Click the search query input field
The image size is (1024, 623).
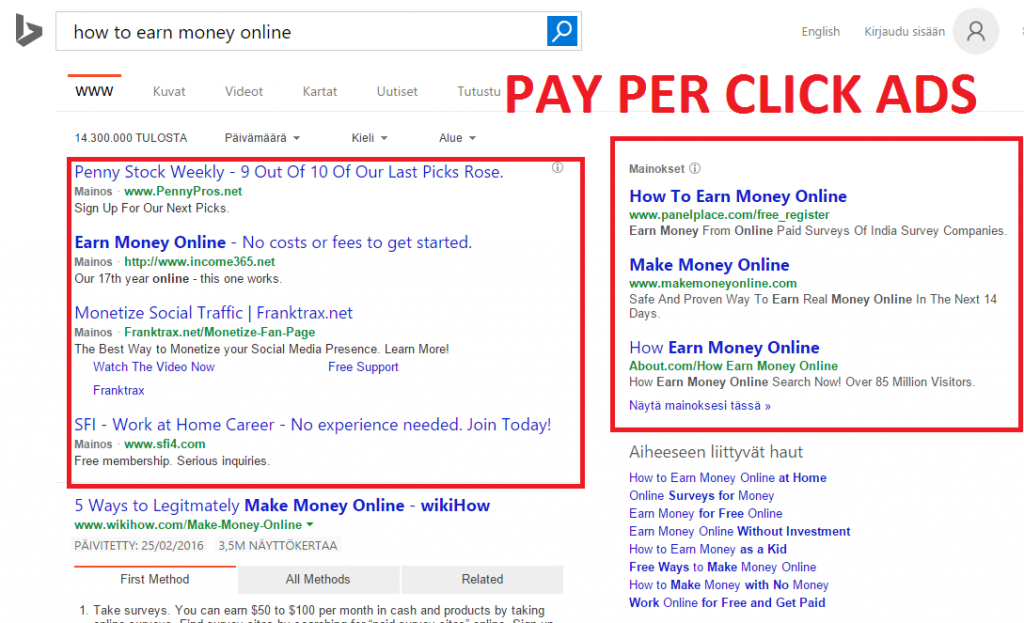tap(301, 31)
